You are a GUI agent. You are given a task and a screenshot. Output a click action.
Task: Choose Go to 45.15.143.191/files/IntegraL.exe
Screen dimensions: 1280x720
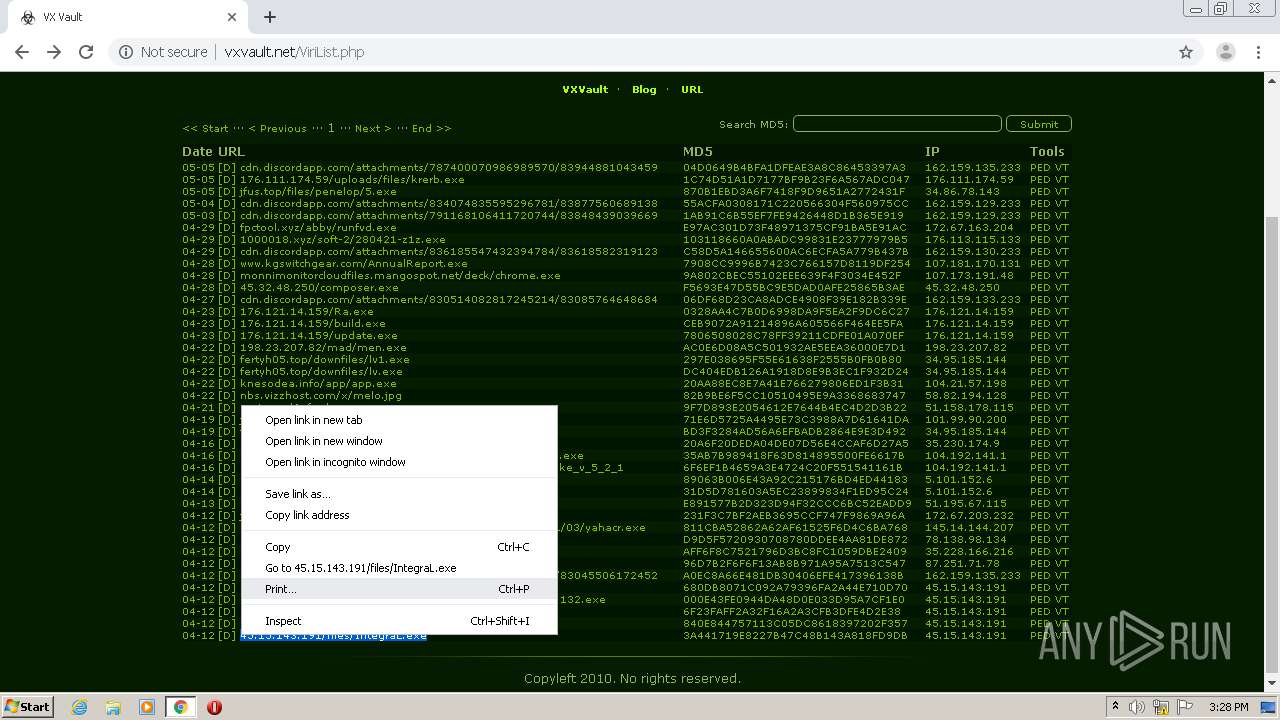[399, 568]
